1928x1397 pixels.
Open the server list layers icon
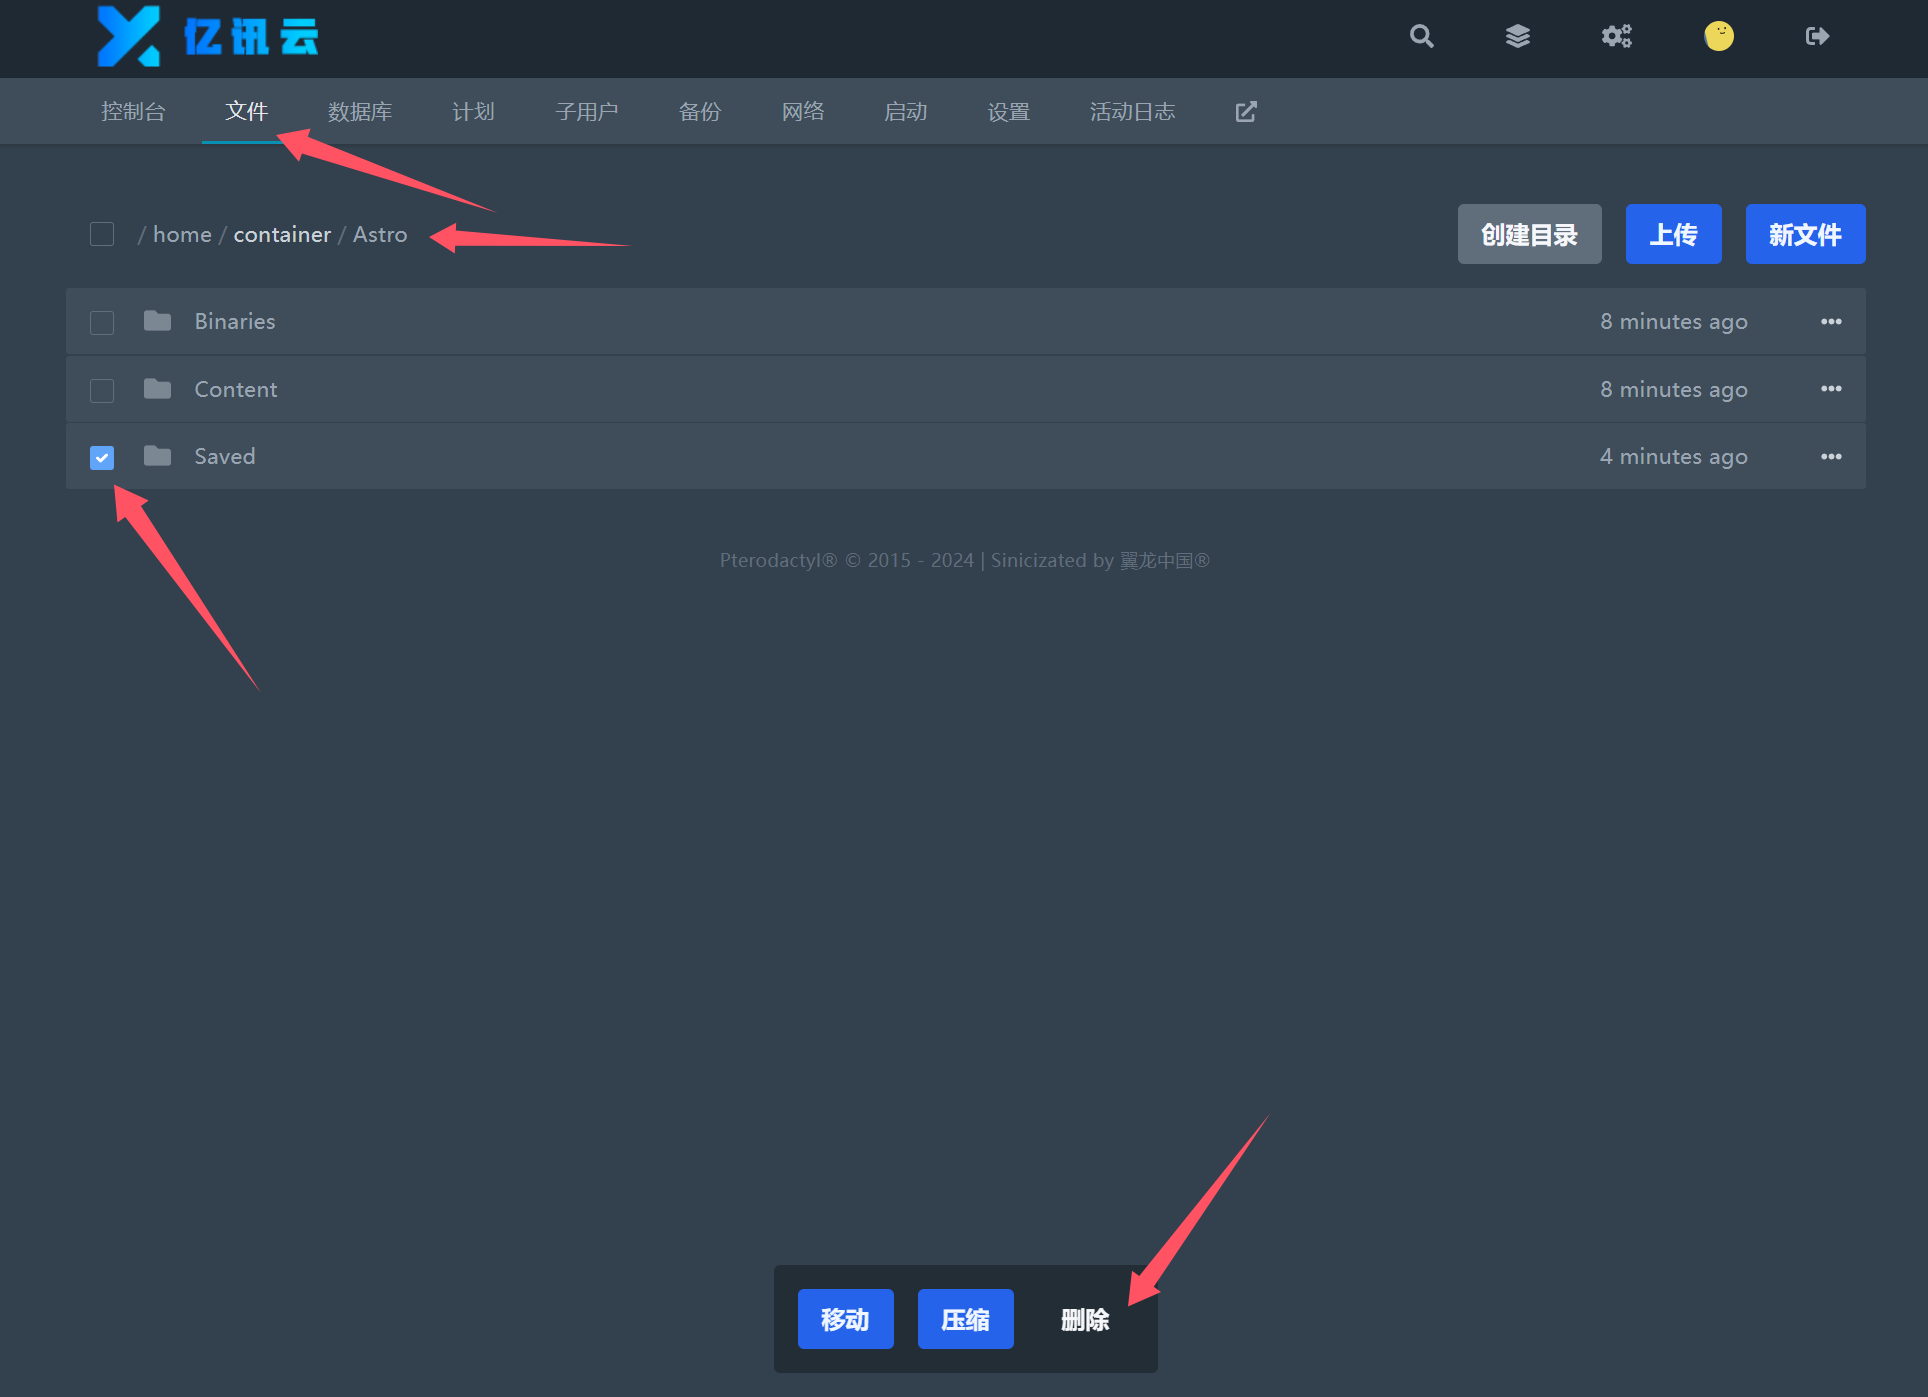[1517, 36]
